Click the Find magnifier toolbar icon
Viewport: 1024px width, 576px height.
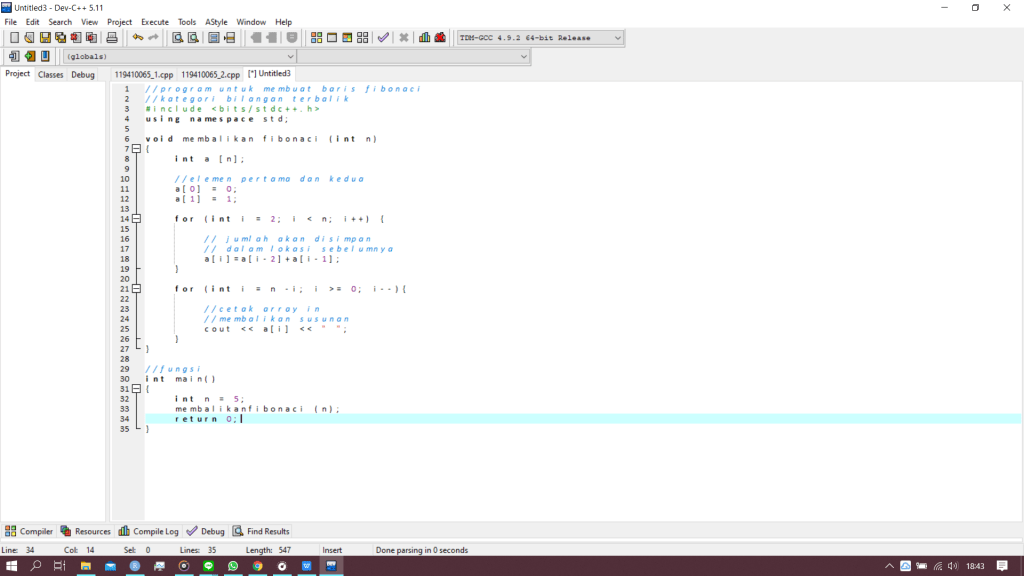click(x=178, y=38)
